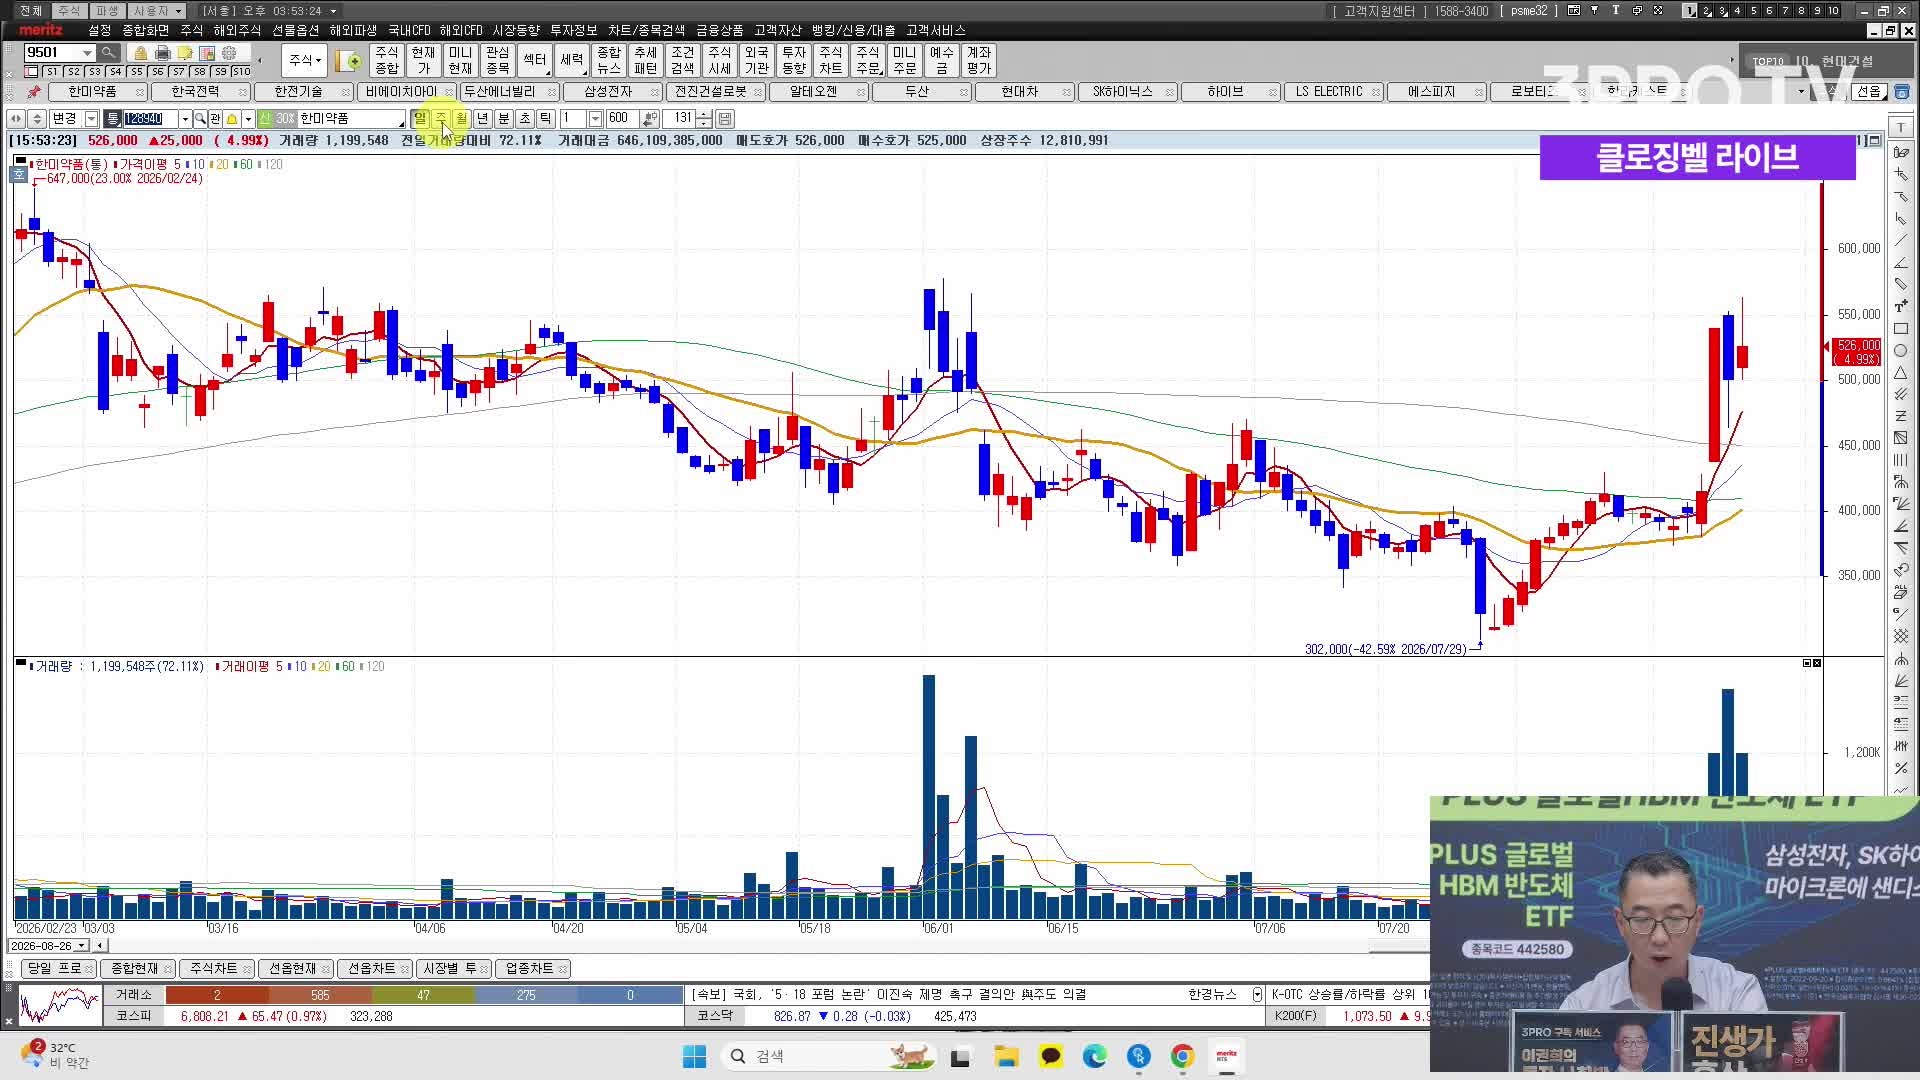Click the magnifier search icon beside 9501

coord(109,53)
